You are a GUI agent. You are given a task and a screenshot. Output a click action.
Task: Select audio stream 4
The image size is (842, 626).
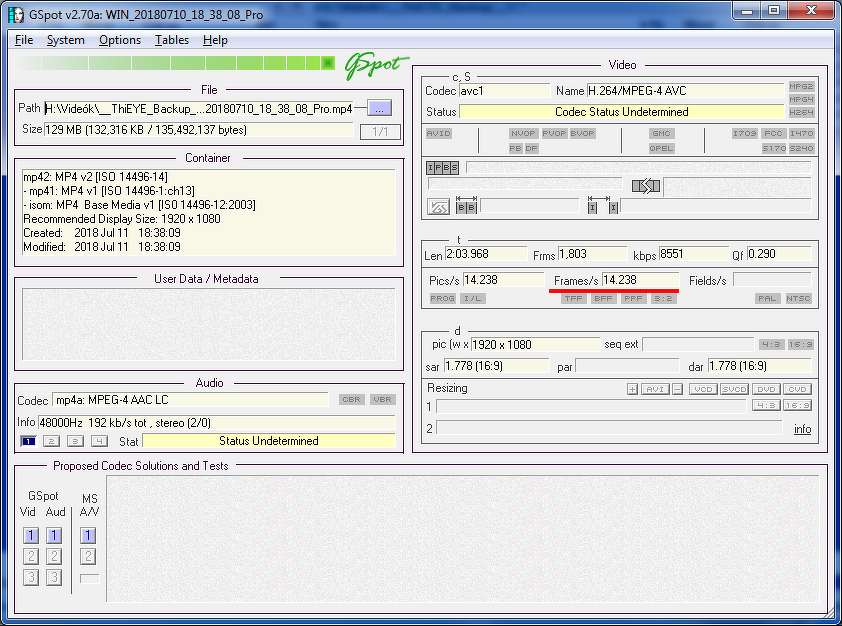(x=99, y=441)
